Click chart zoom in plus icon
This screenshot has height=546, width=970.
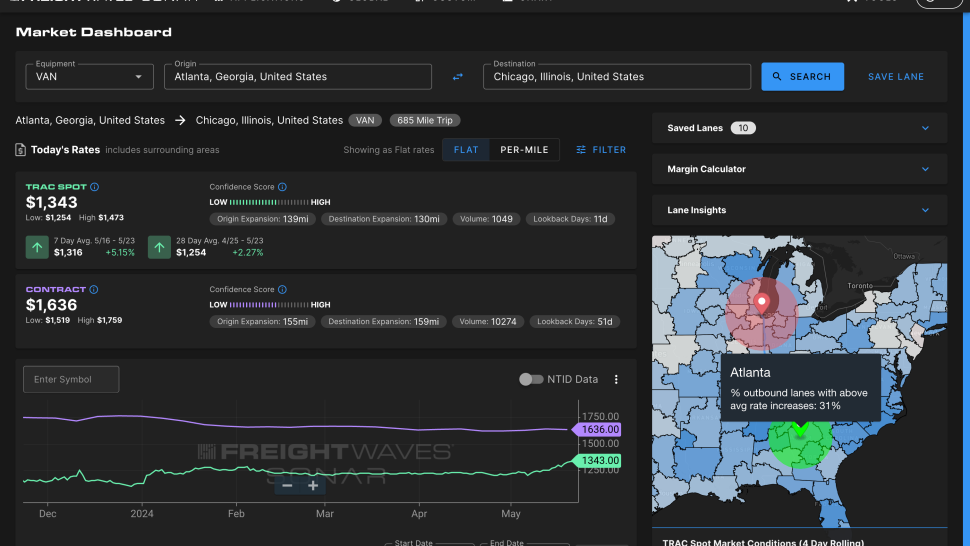pos(313,485)
